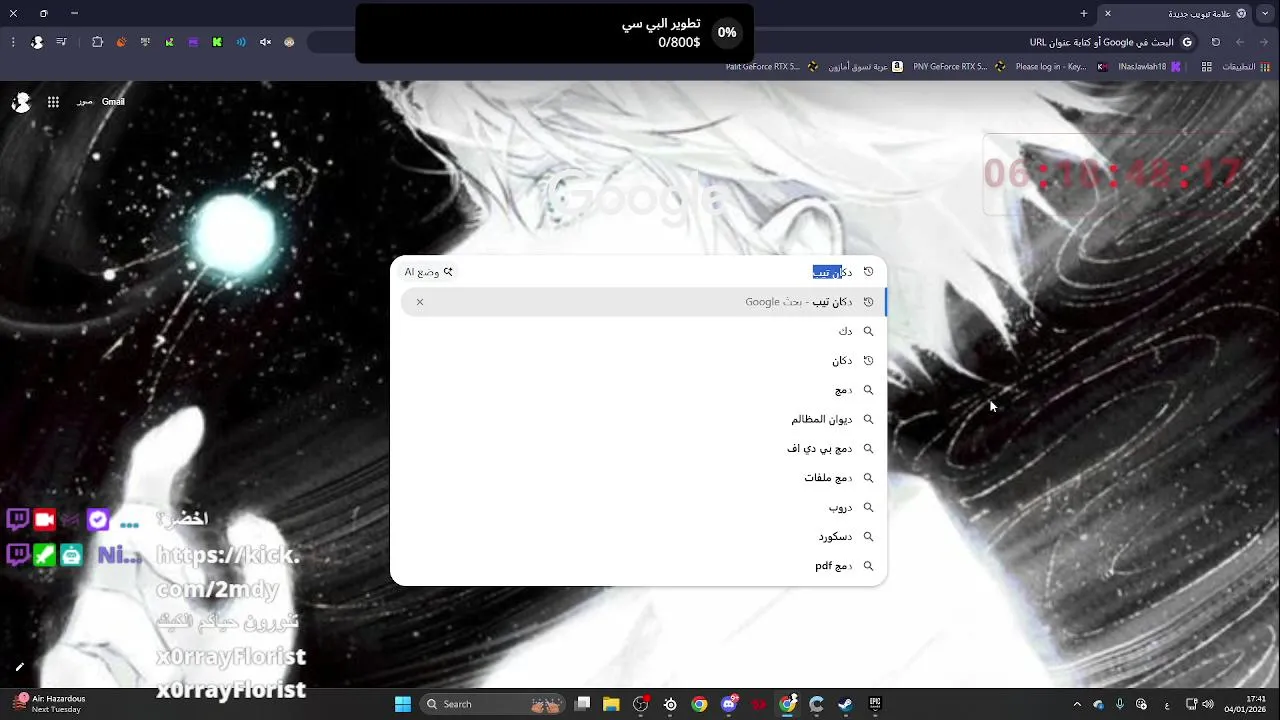Click the blue sound-waves extension icon

[241, 42]
